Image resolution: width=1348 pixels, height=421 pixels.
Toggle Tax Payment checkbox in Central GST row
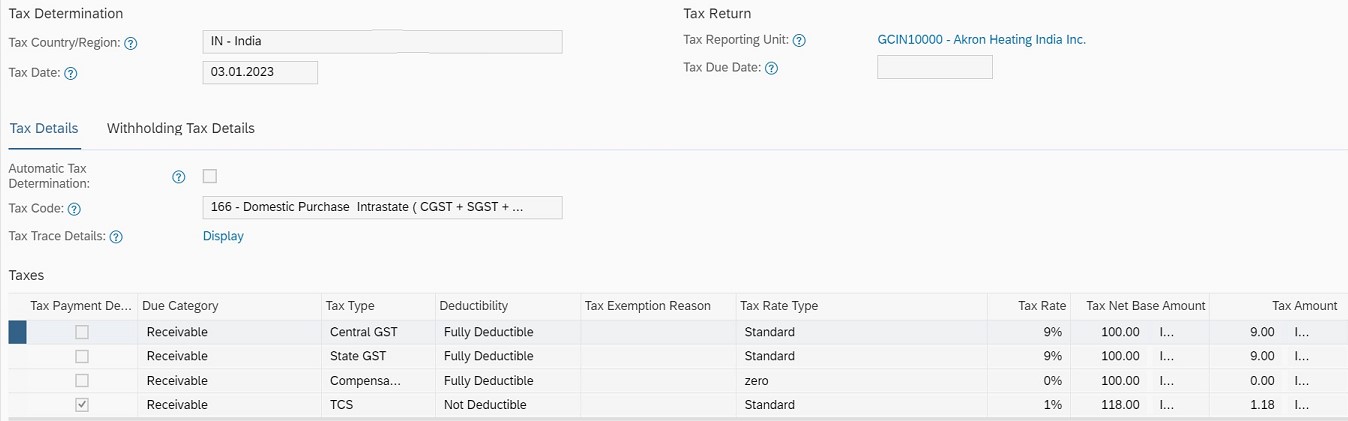coord(82,332)
